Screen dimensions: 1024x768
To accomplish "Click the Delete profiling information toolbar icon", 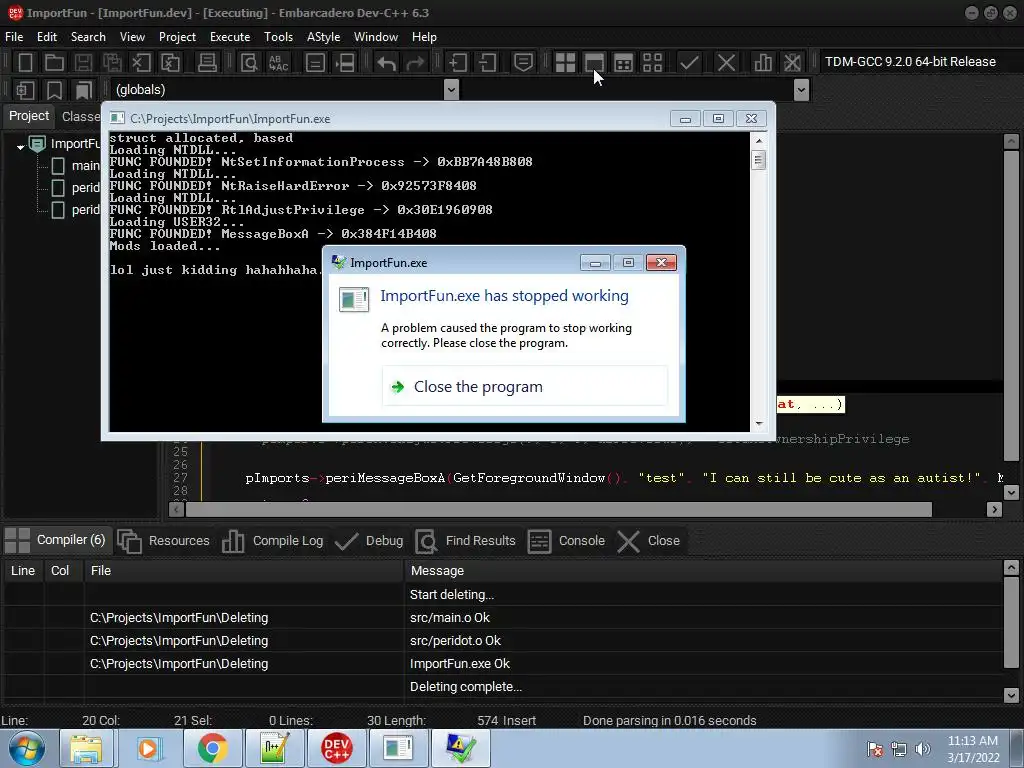I will click(792, 63).
